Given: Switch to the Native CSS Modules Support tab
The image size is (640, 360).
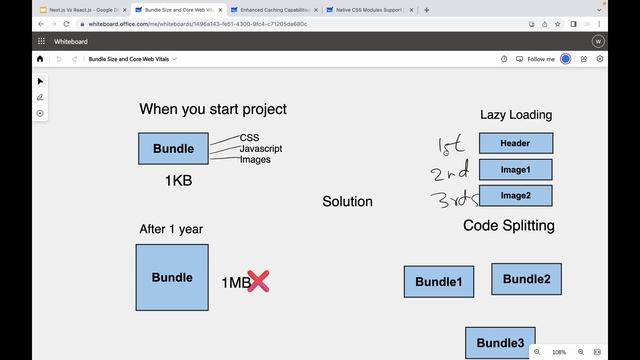Looking at the screenshot, I should (x=369, y=10).
